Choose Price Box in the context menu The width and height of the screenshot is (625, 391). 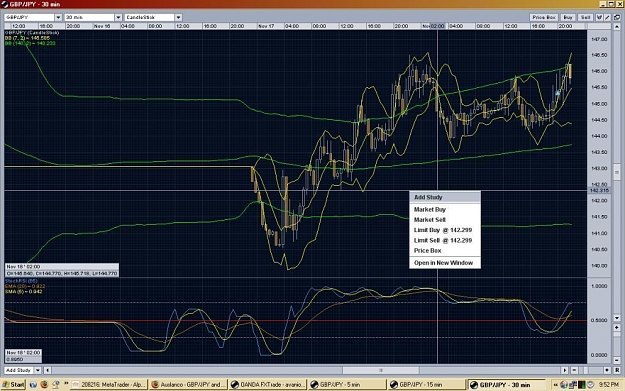tap(445, 251)
